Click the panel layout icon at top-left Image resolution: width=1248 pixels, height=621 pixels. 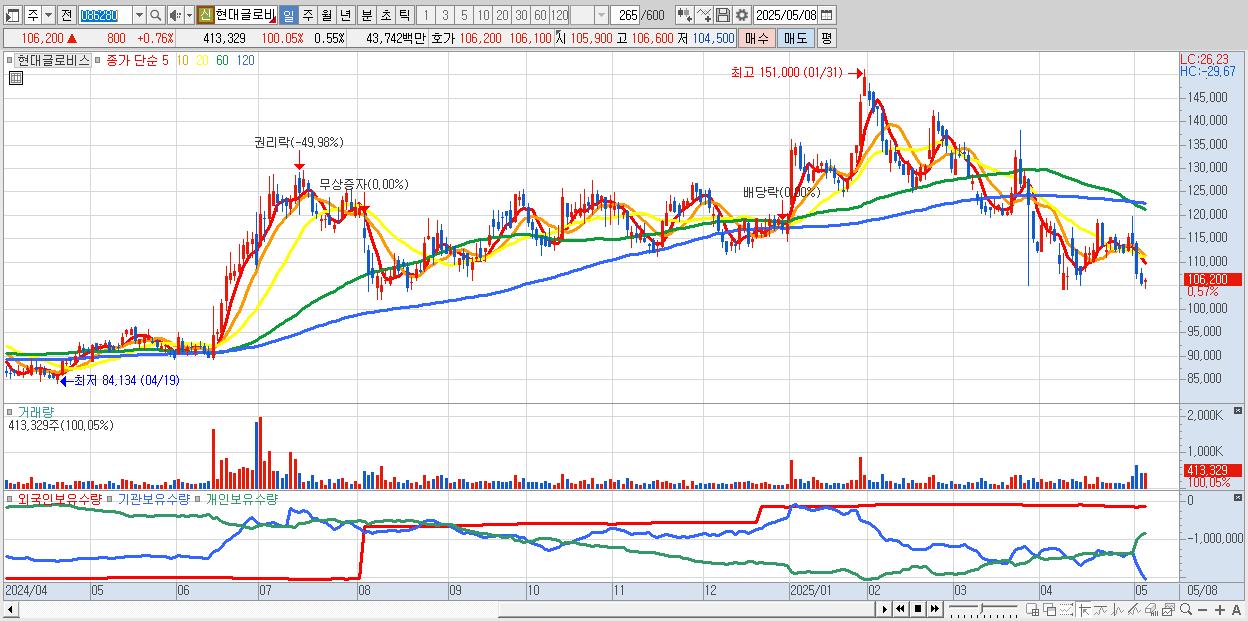click(11, 15)
